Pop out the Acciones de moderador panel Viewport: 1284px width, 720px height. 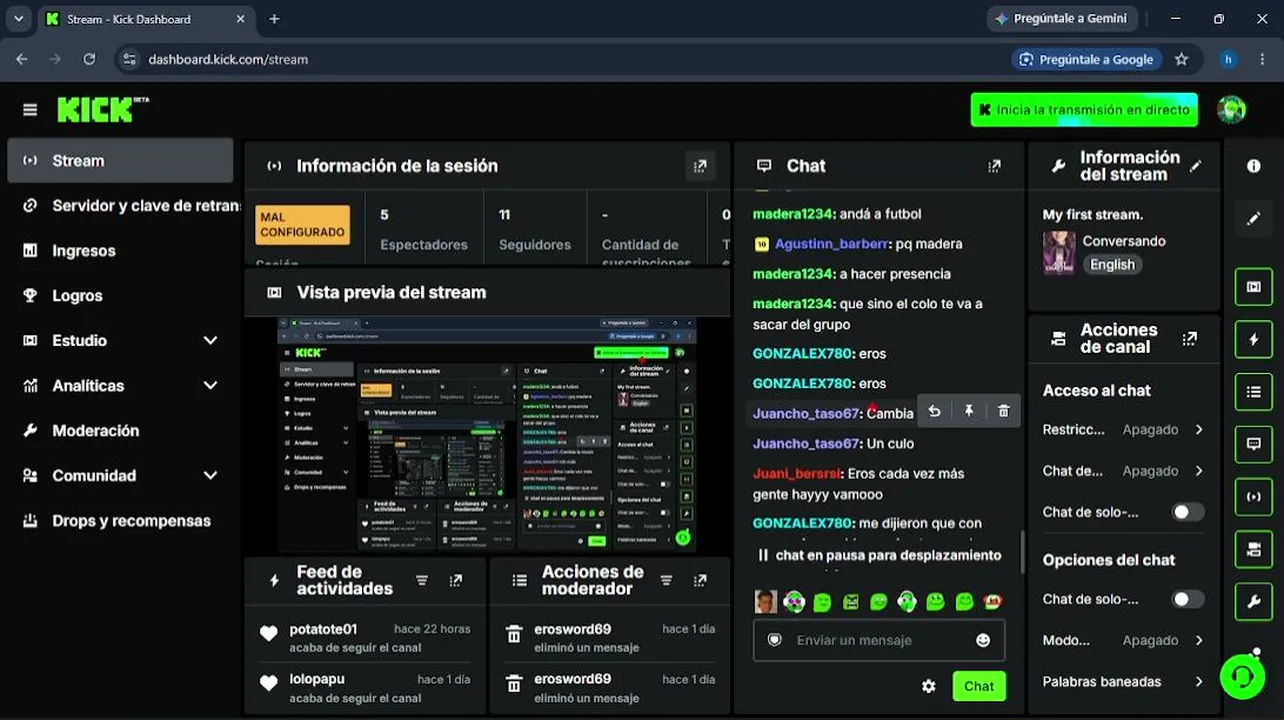tap(700, 580)
